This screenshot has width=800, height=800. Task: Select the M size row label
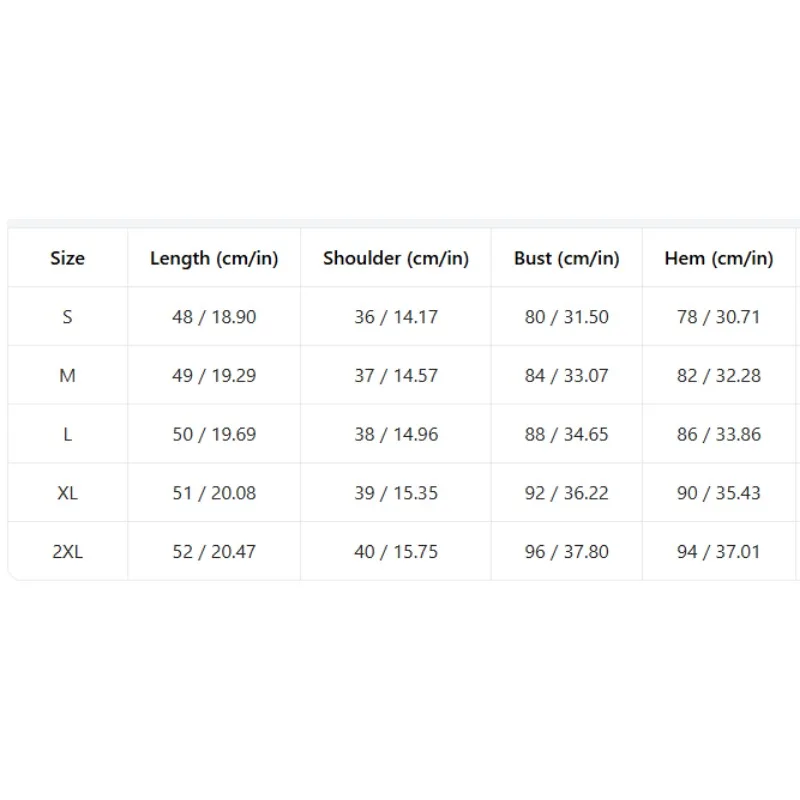click(x=67, y=376)
